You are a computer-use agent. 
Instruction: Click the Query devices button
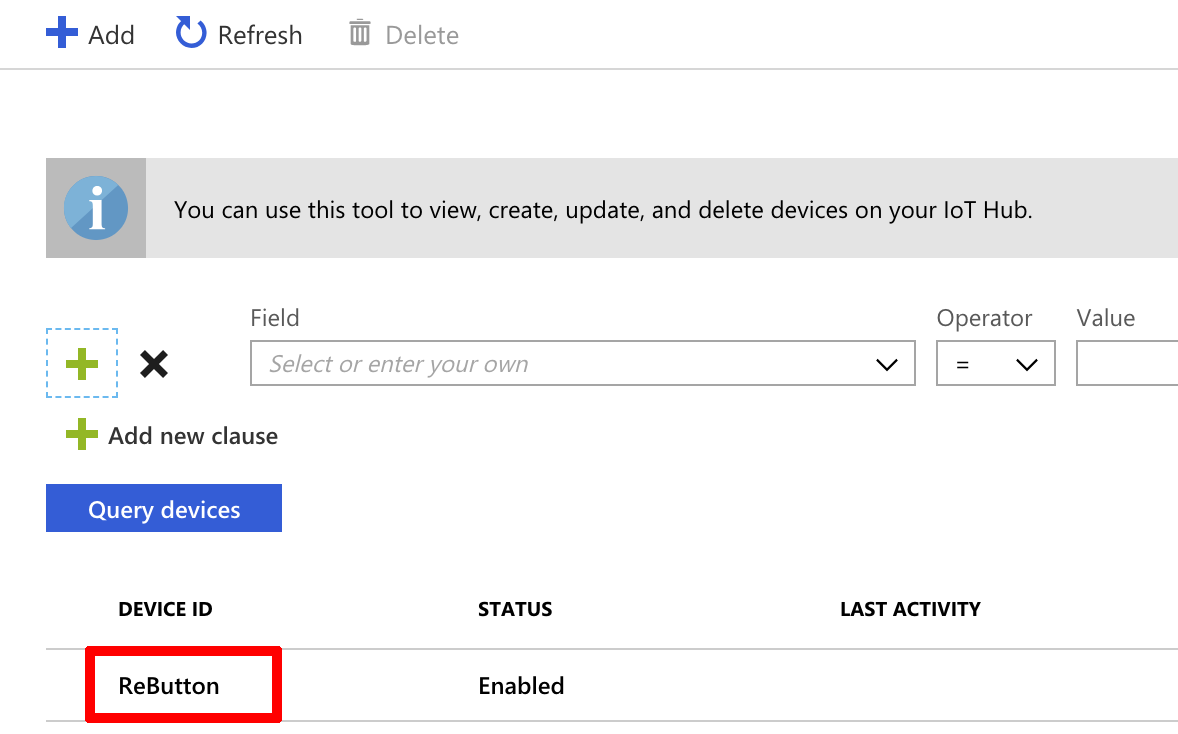point(164,509)
